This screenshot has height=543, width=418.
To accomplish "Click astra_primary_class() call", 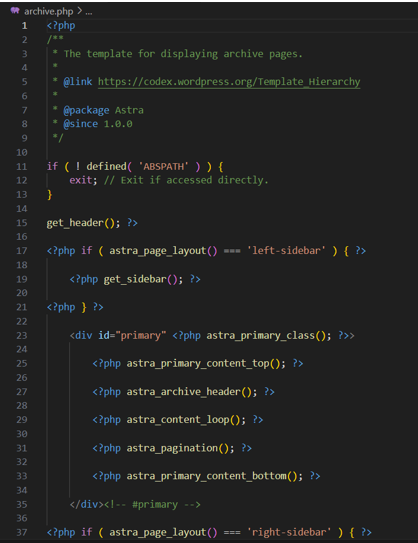I will pyautogui.click(x=266, y=336).
